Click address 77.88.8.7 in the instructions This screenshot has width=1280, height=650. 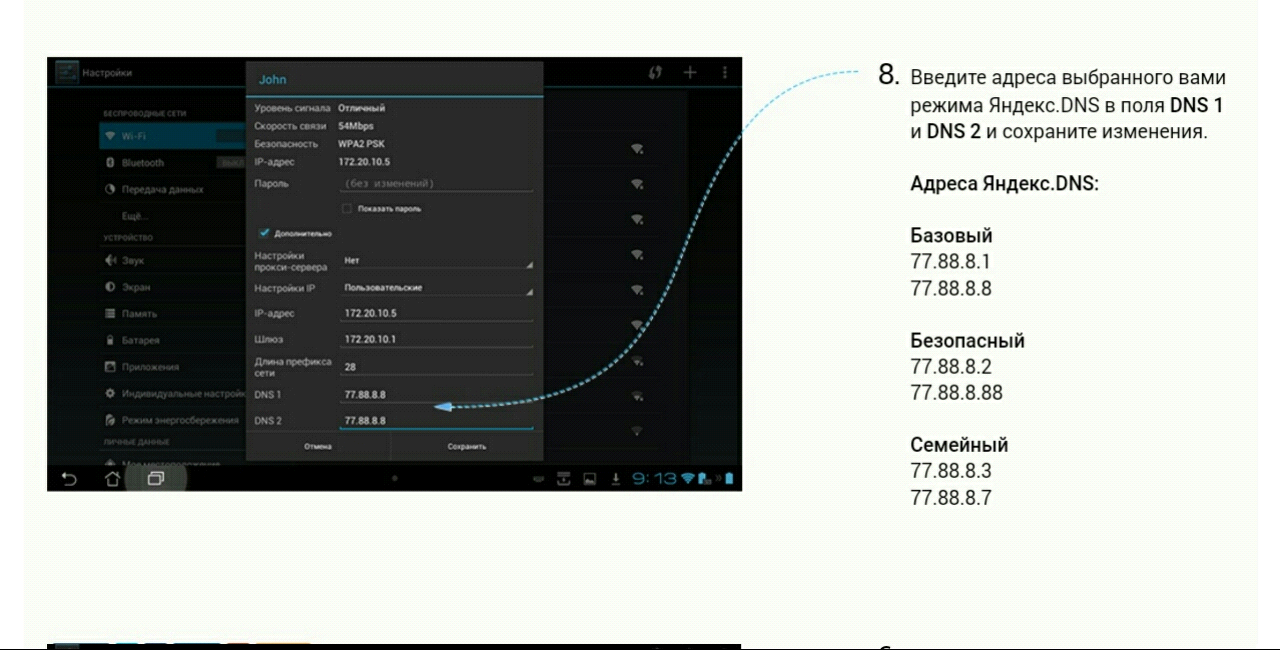tap(951, 497)
